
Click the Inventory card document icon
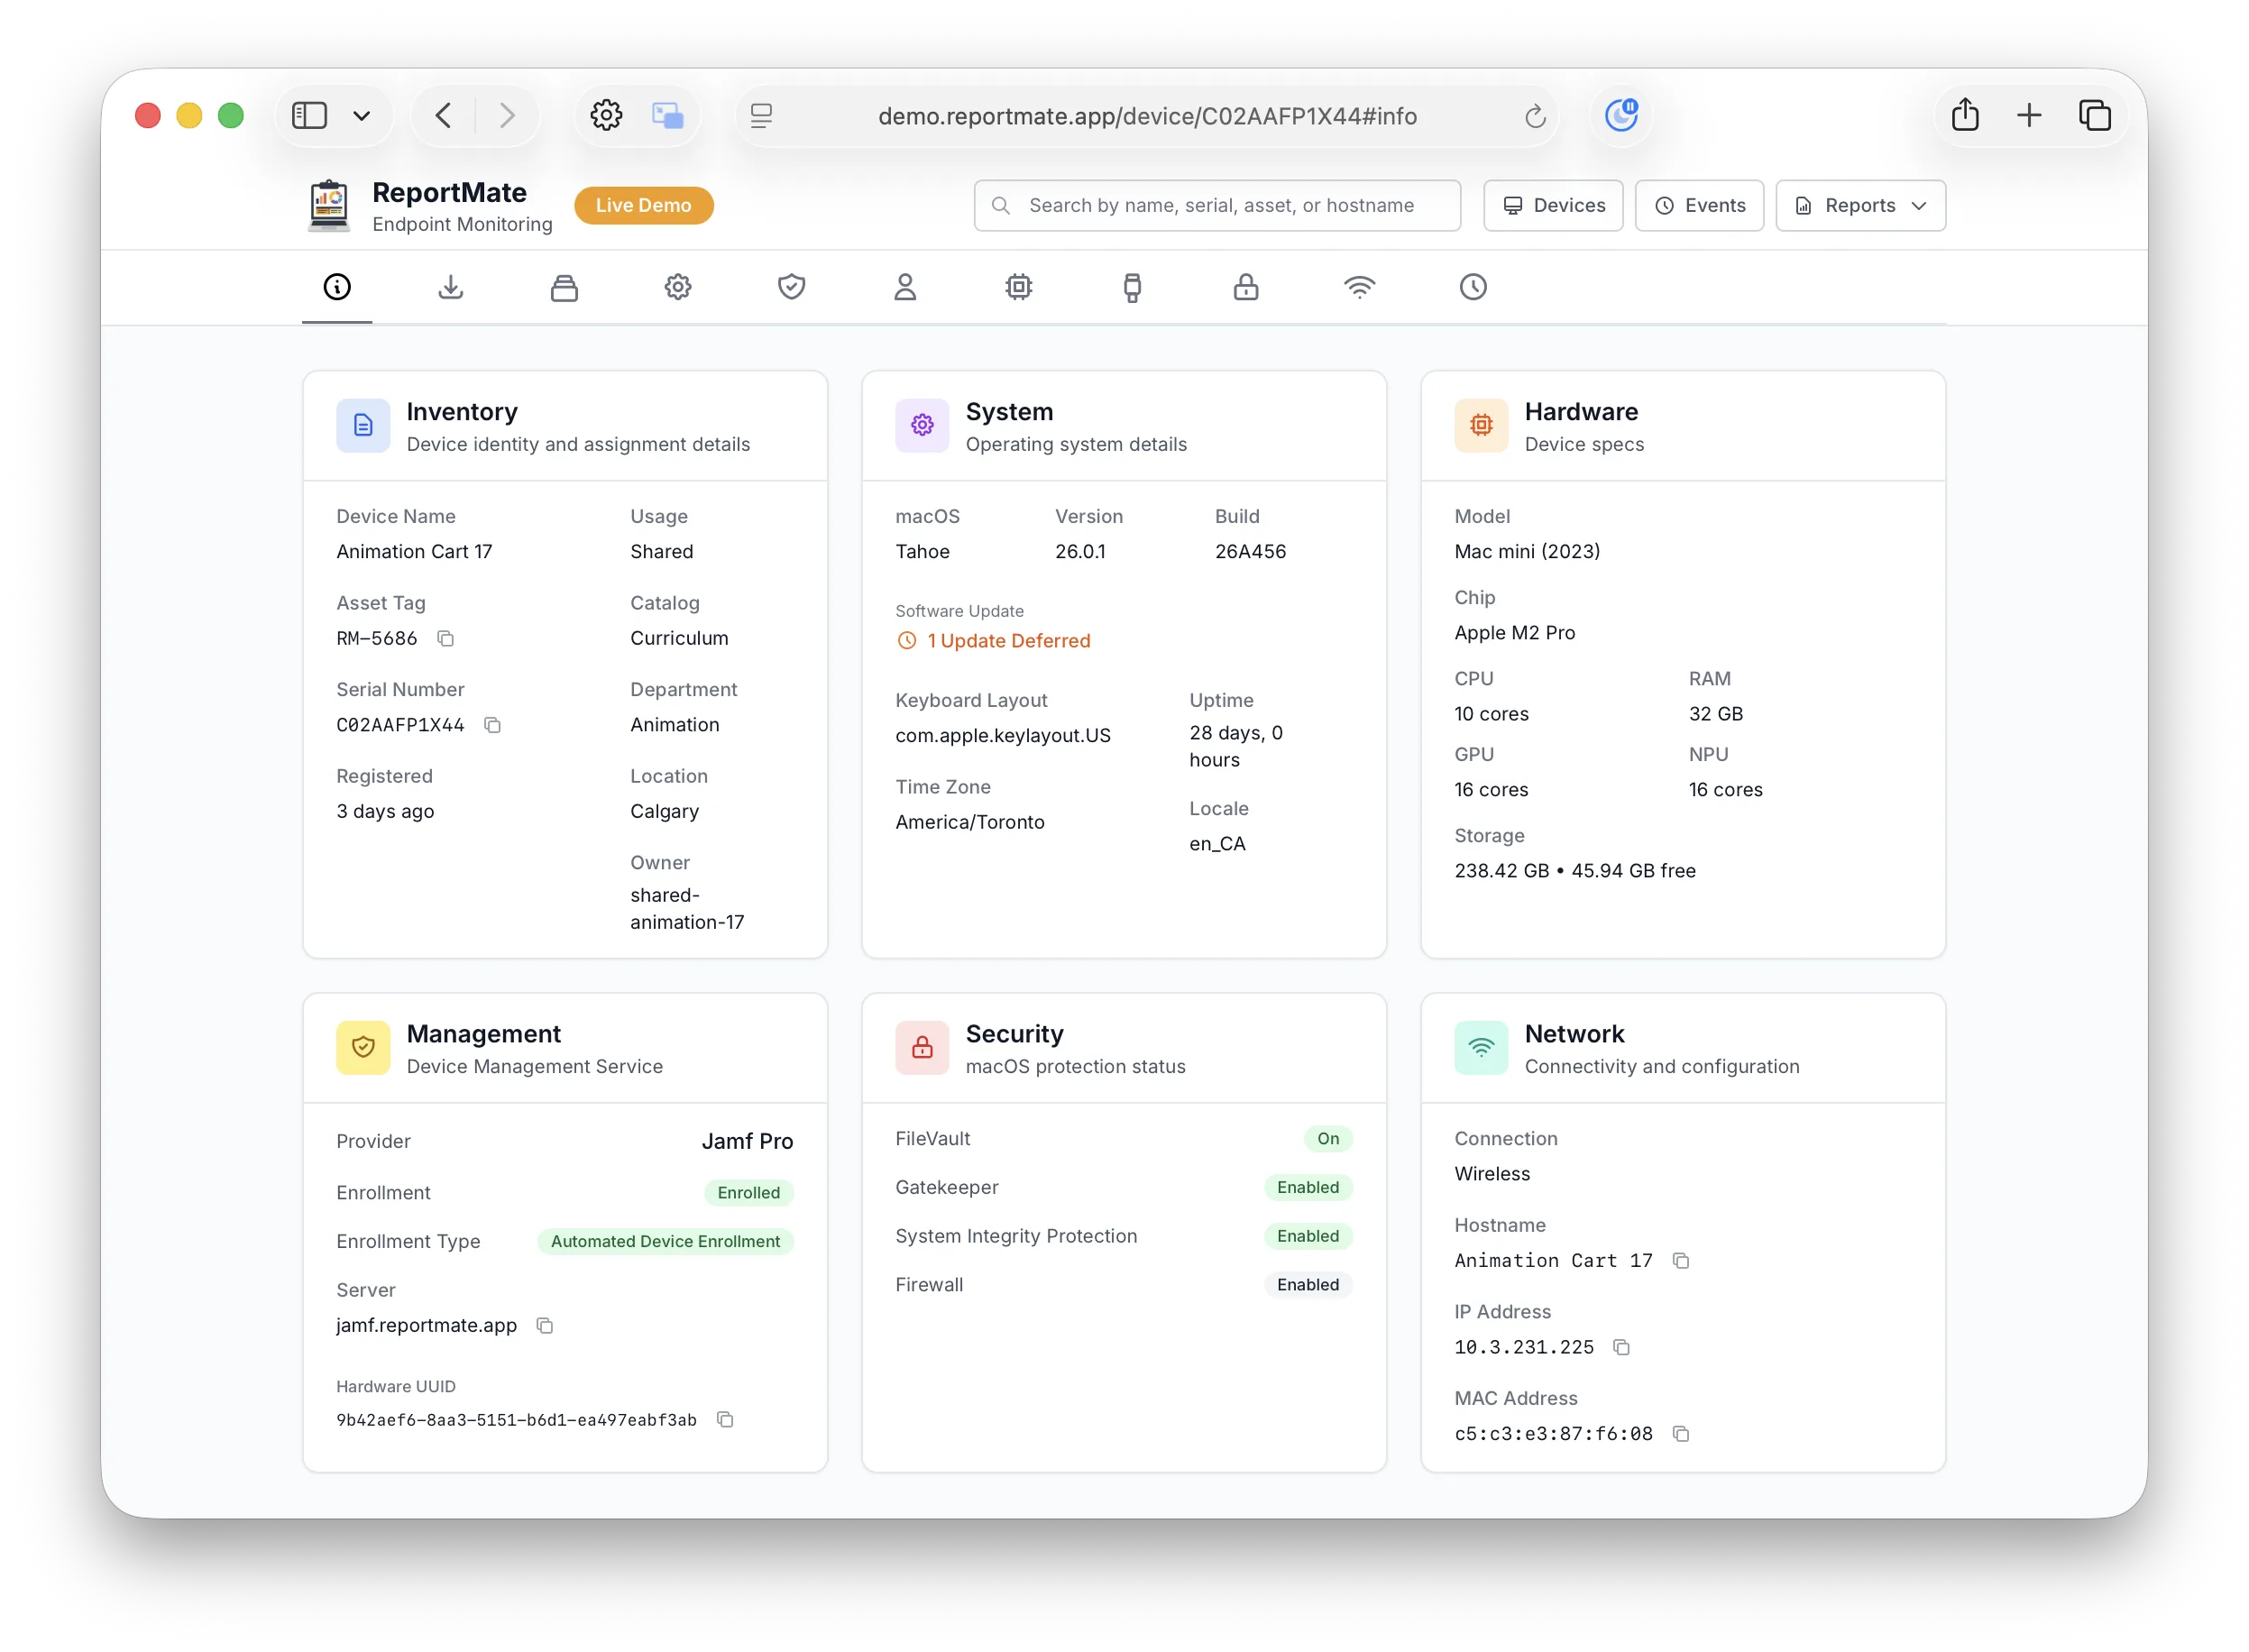tap(363, 426)
